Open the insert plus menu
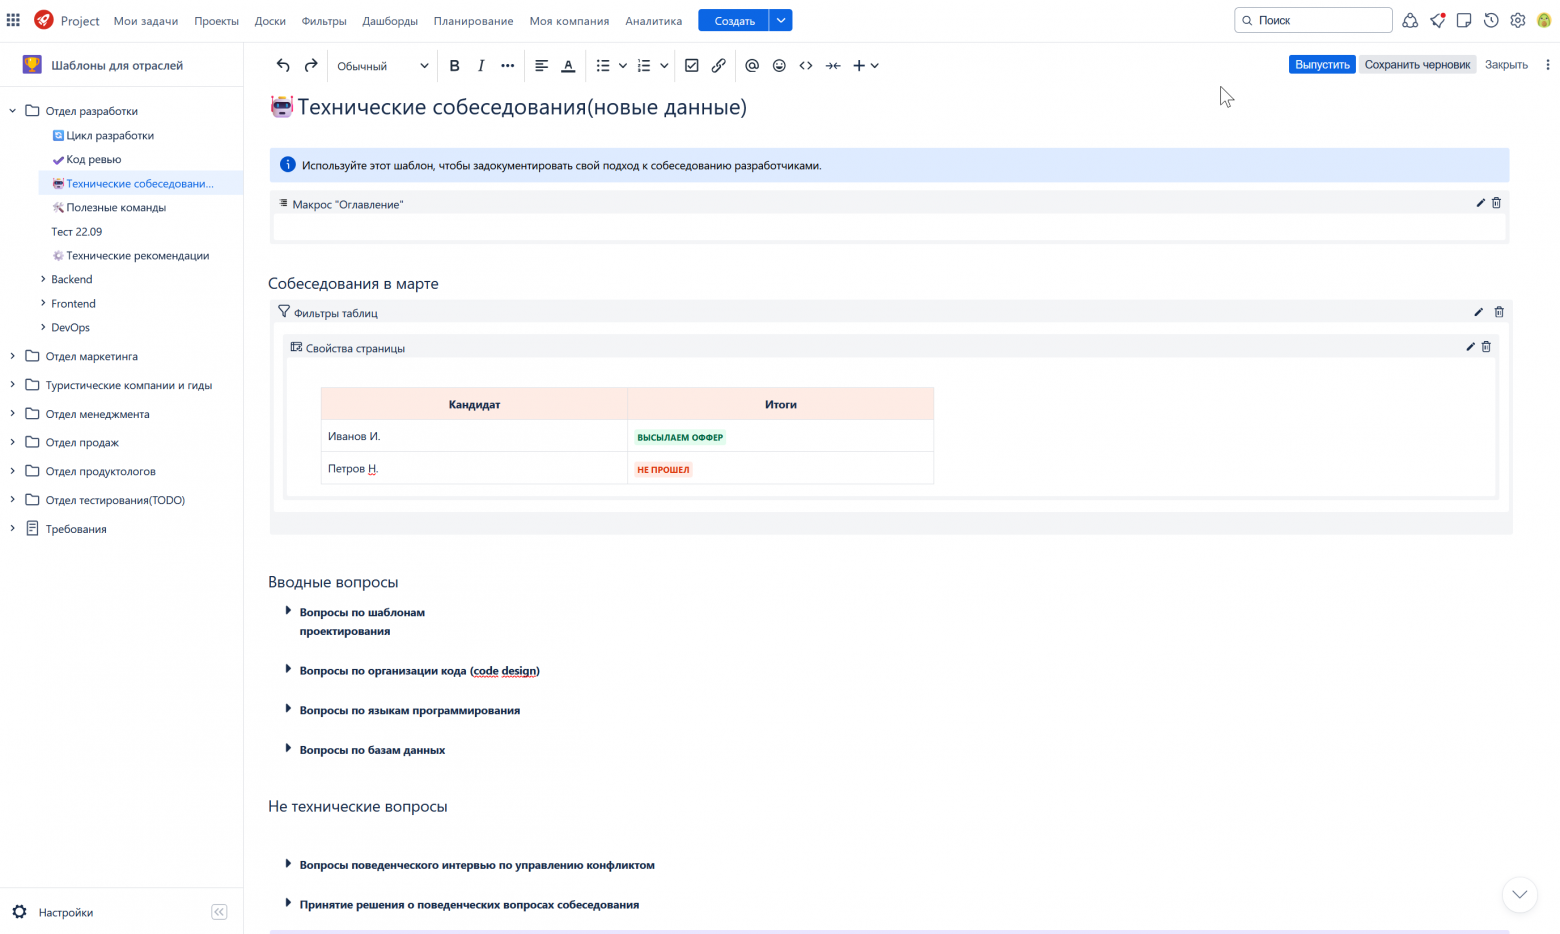 (x=865, y=65)
